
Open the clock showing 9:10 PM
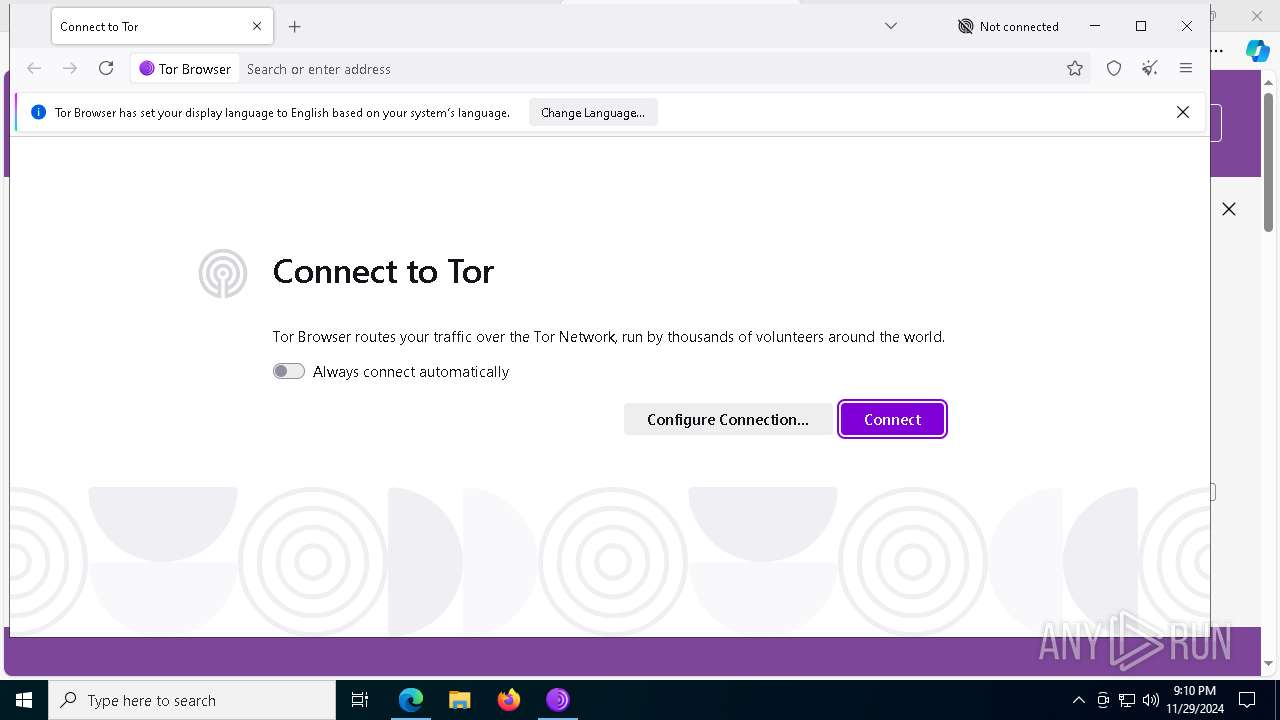coord(1194,700)
